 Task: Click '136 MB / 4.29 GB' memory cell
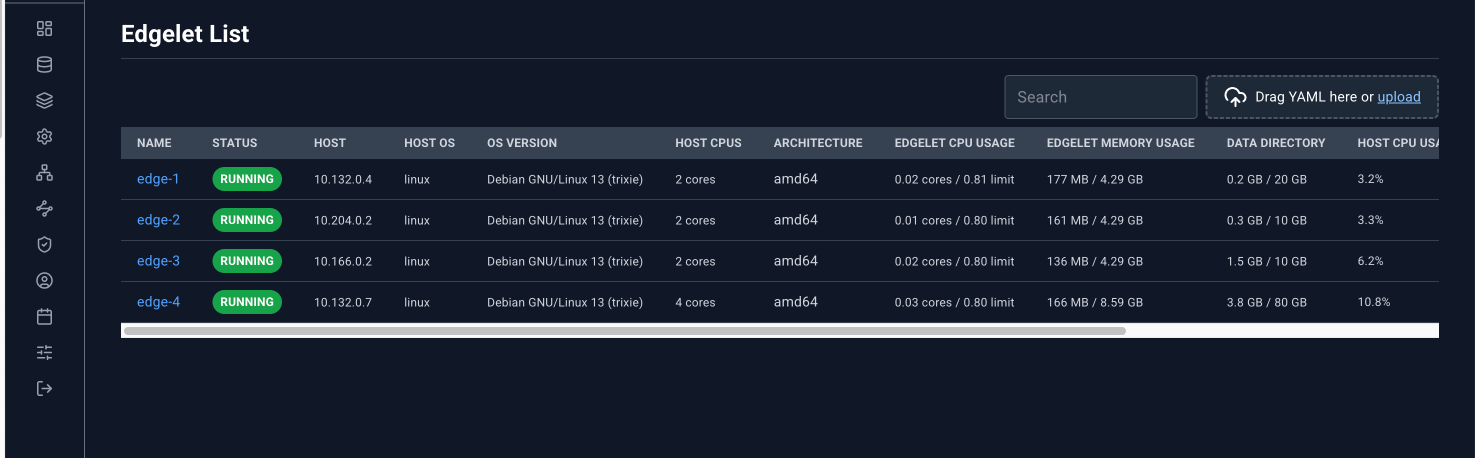click(1095, 262)
